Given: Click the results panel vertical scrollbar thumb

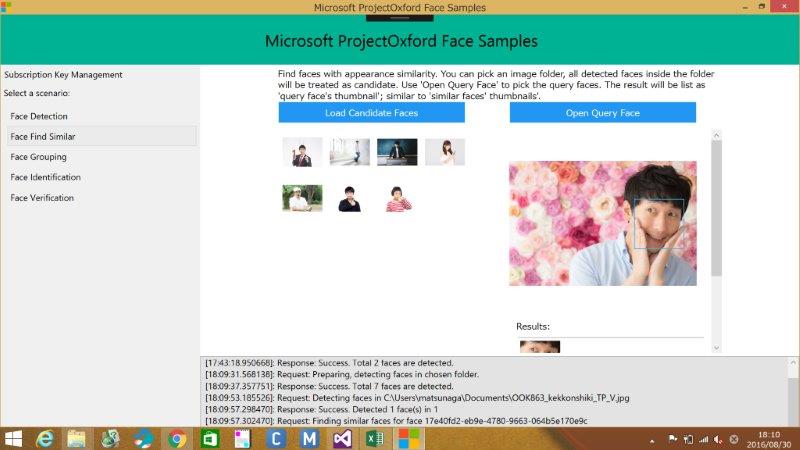Looking at the screenshot, I should (716, 208).
